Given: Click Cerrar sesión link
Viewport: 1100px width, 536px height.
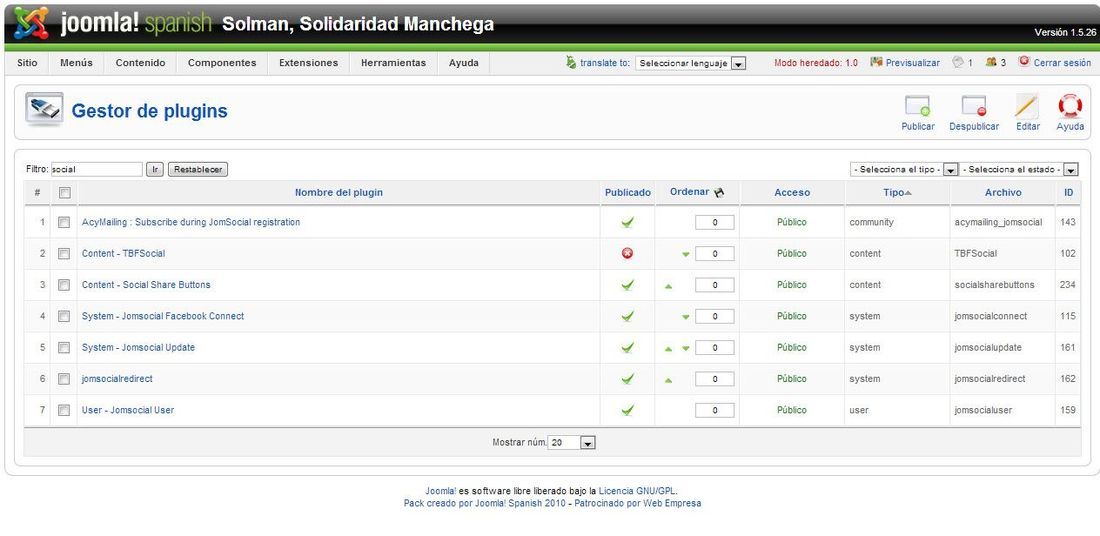Looking at the screenshot, I should tap(1062, 62).
